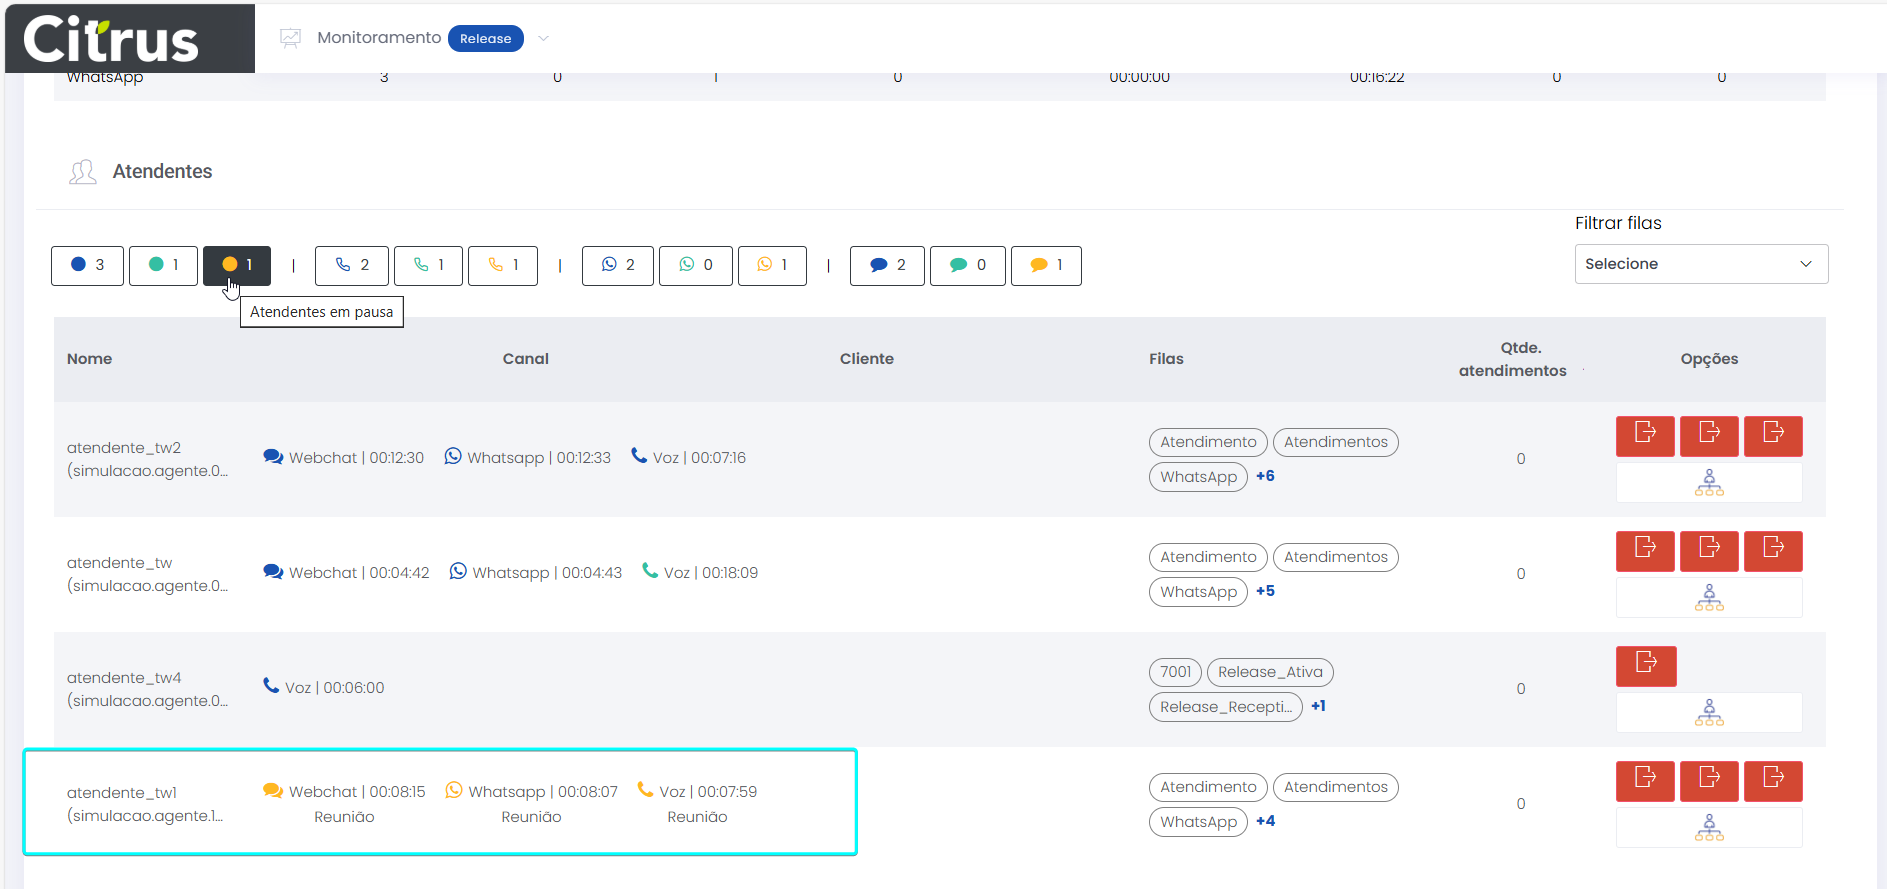Click the Release badge in header

pyautogui.click(x=485, y=39)
